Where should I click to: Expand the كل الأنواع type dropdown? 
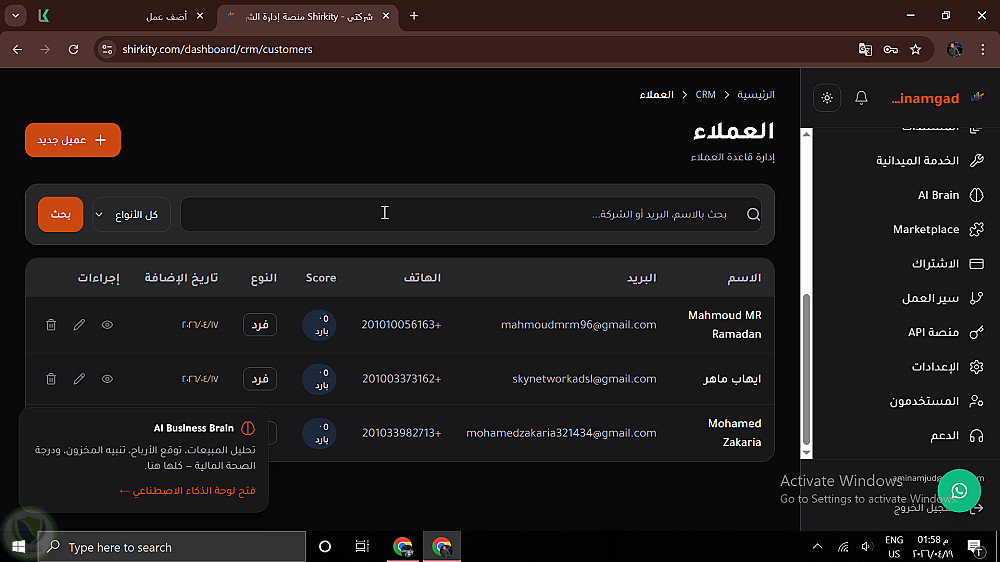(x=131, y=214)
